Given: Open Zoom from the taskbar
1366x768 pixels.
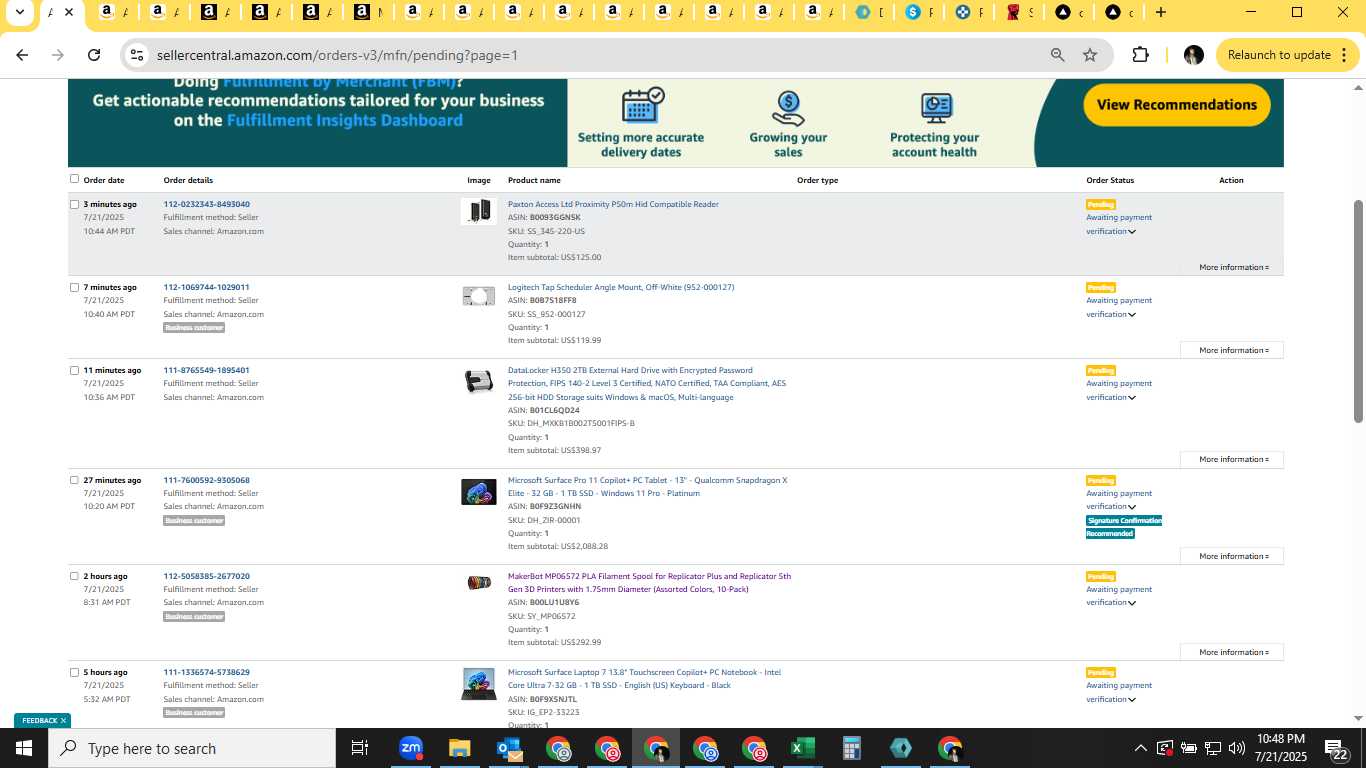Looking at the screenshot, I should coord(410,748).
